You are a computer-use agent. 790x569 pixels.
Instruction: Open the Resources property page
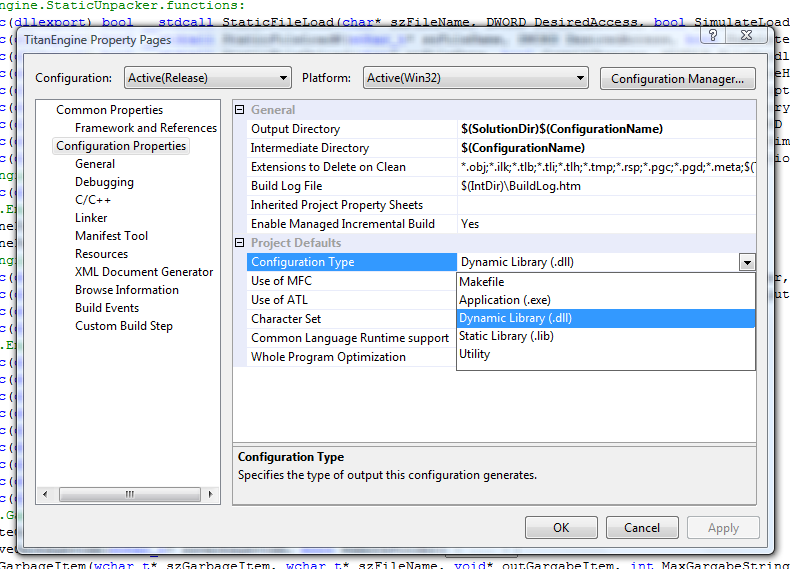point(101,254)
